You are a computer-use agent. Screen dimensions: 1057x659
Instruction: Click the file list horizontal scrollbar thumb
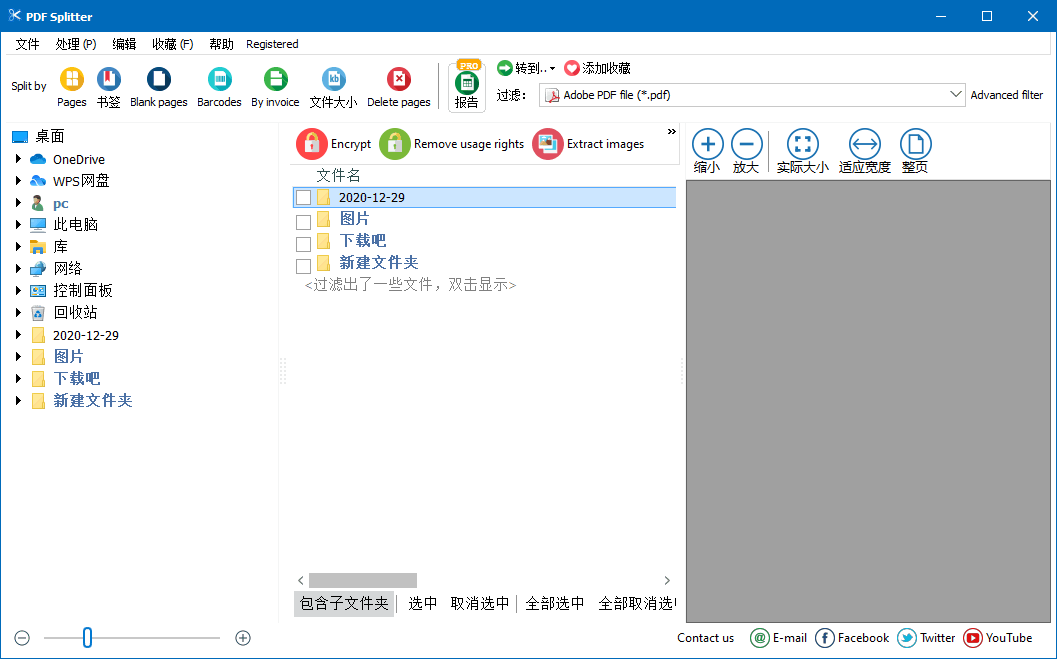click(x=363, y=581)
